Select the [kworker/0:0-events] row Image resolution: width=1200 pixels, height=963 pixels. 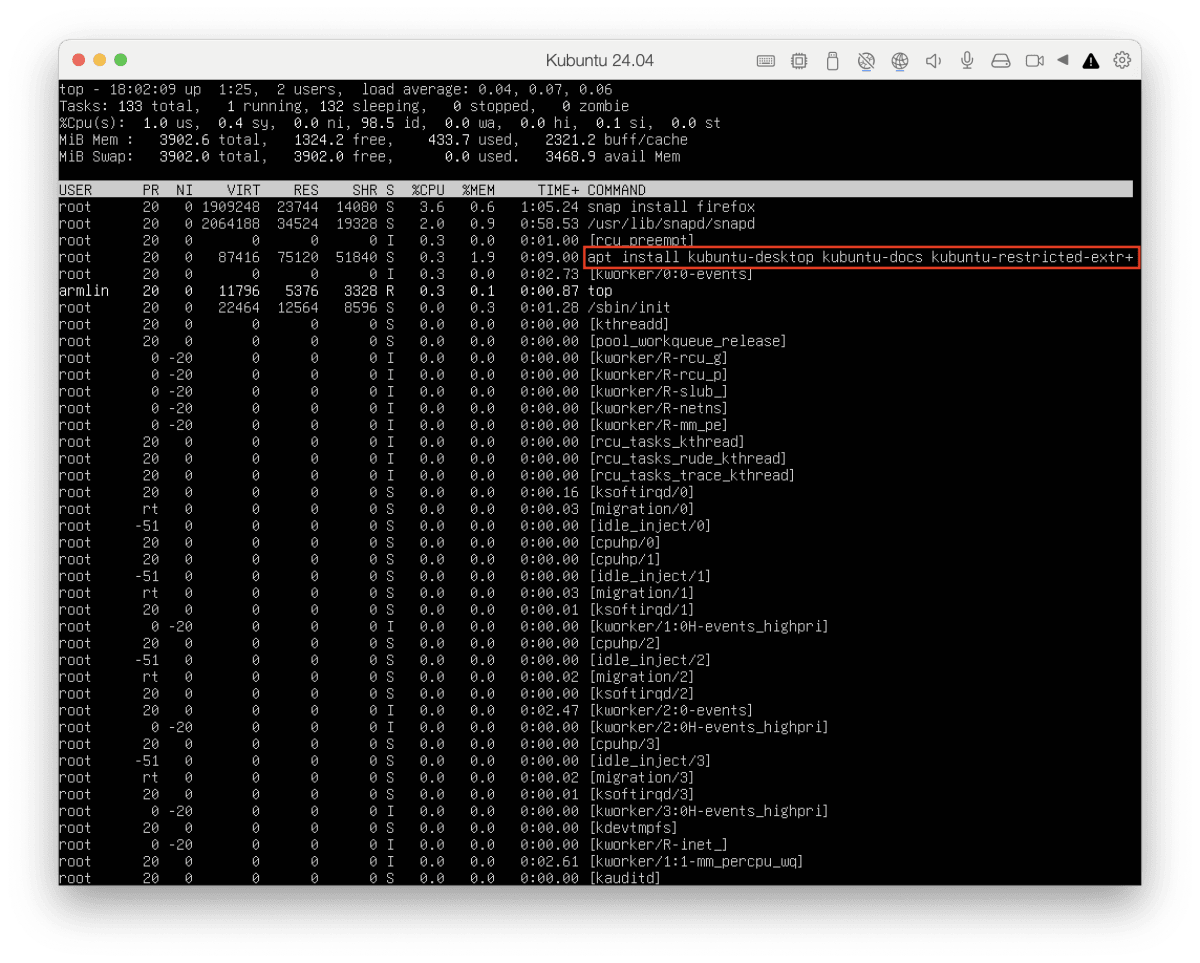pyautogui.click(x=596, y=274)
